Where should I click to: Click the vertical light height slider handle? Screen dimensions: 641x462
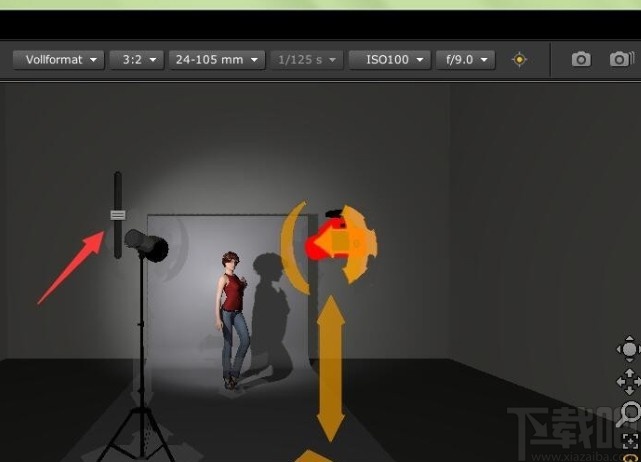(118, 215)
